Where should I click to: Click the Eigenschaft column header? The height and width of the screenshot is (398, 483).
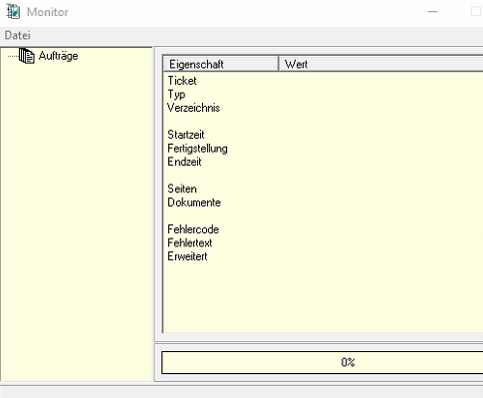(x=221, y=64)
